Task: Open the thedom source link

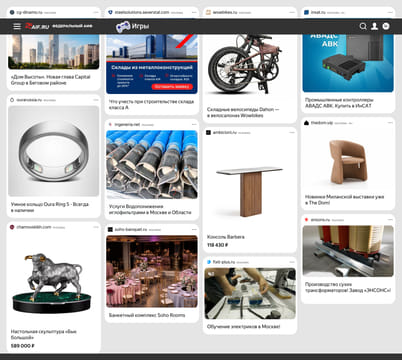Action: pos(322,123)
